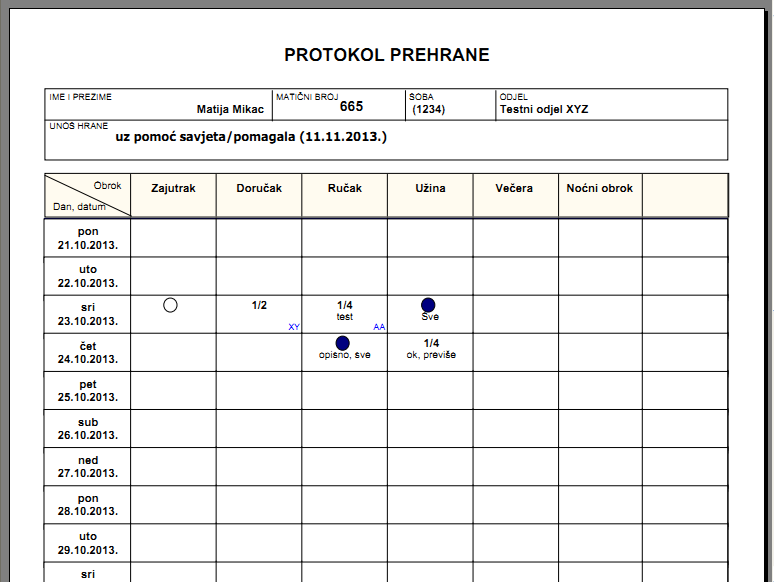Click the filled blue circle above 'Sve'
Viewport: 774px width, 582px height.
click(429, 304)
